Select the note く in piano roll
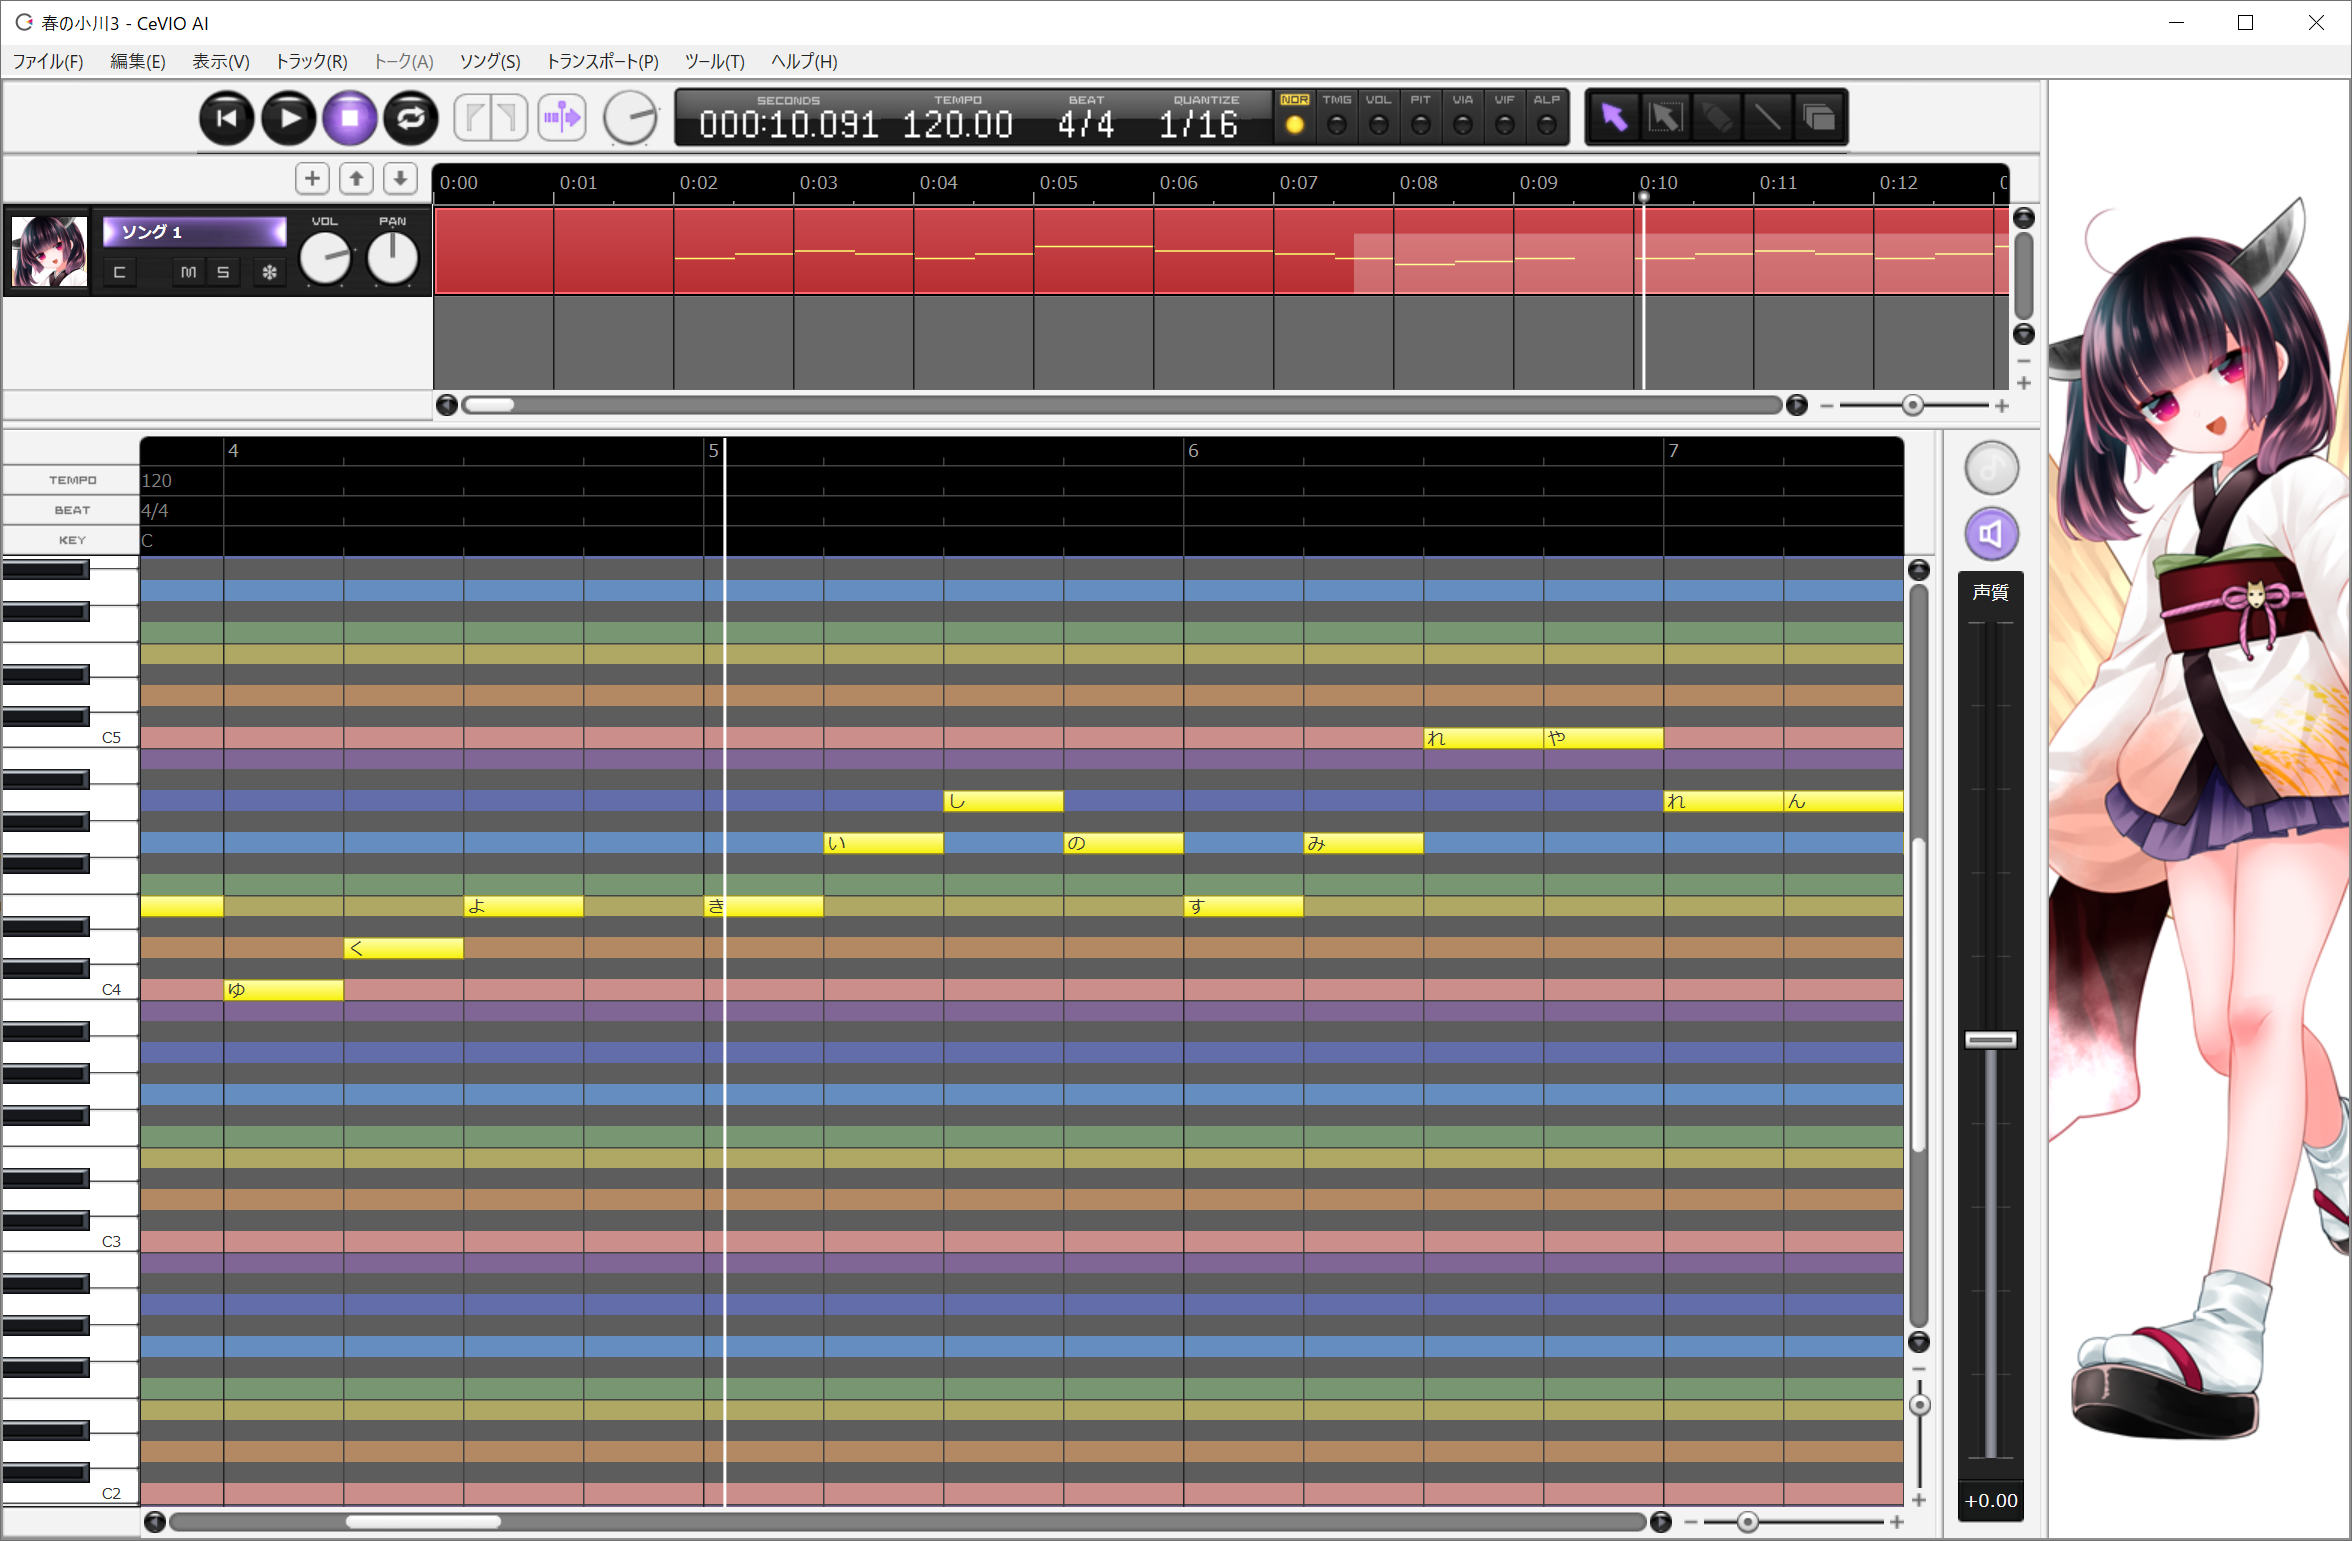The image size is (2352, 1541). pos(403,948)
